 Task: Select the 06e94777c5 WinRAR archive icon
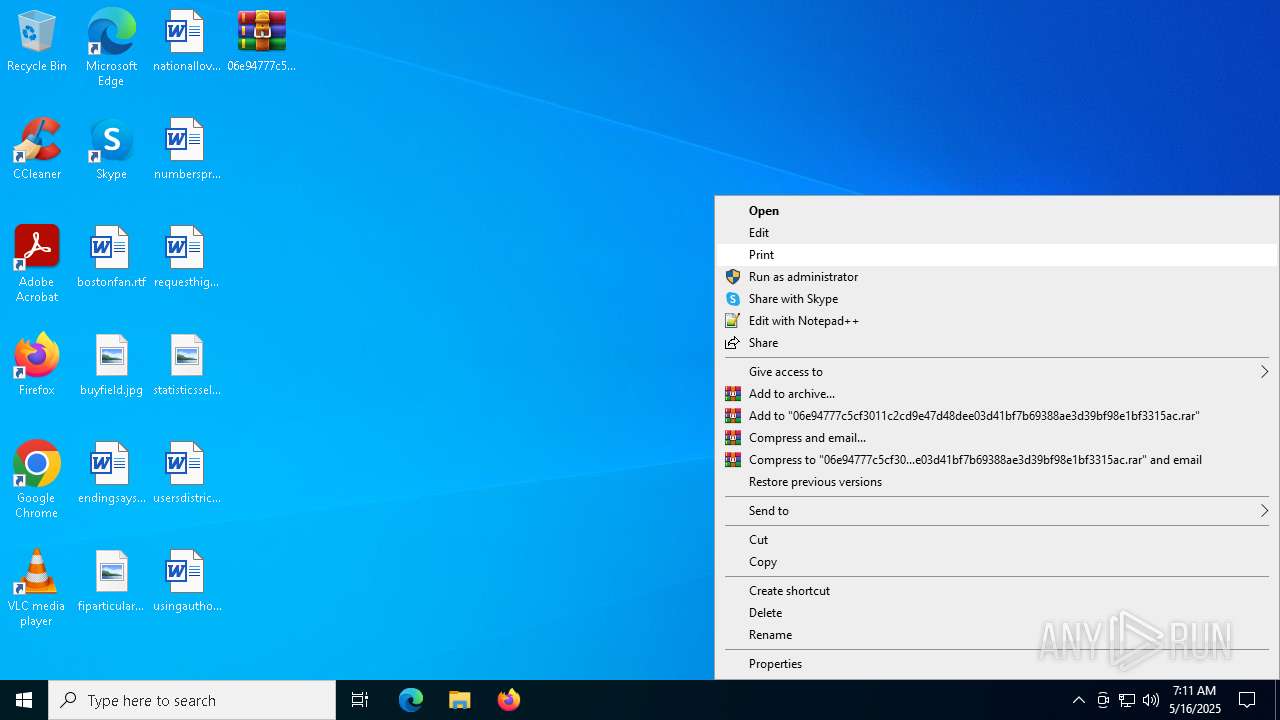coord(261,42)
